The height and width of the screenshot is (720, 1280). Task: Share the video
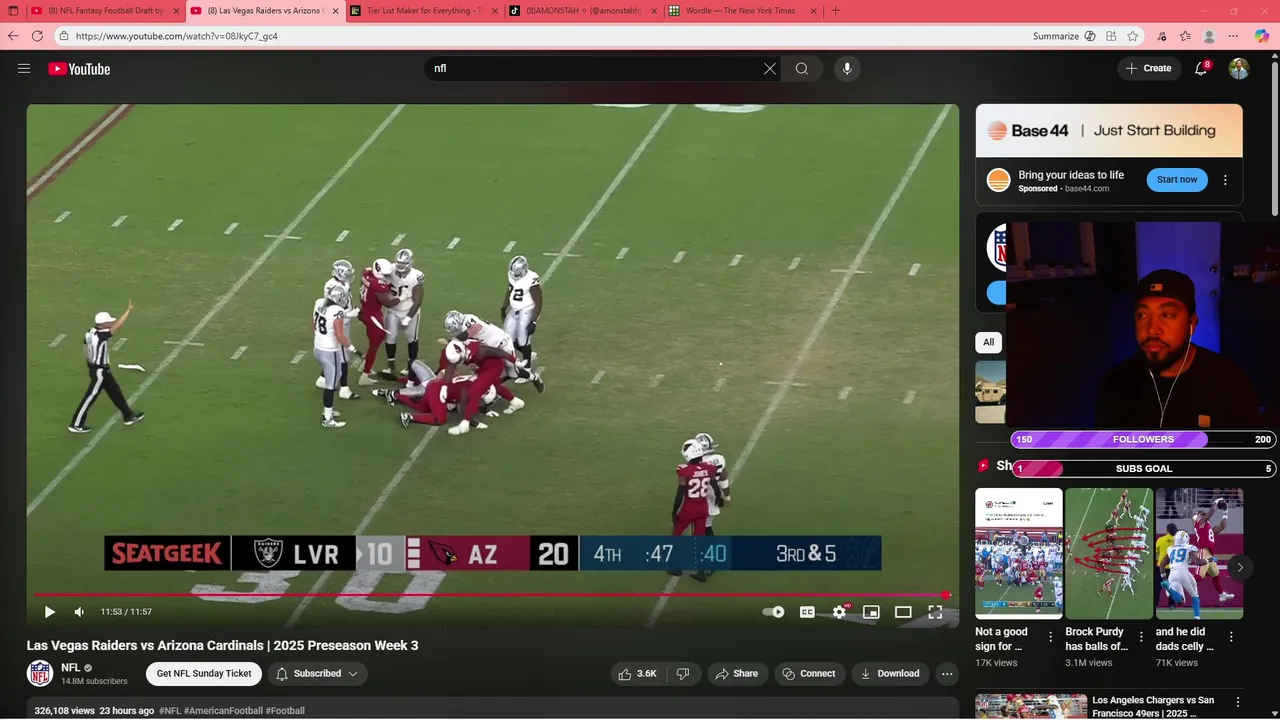[736, 673]
